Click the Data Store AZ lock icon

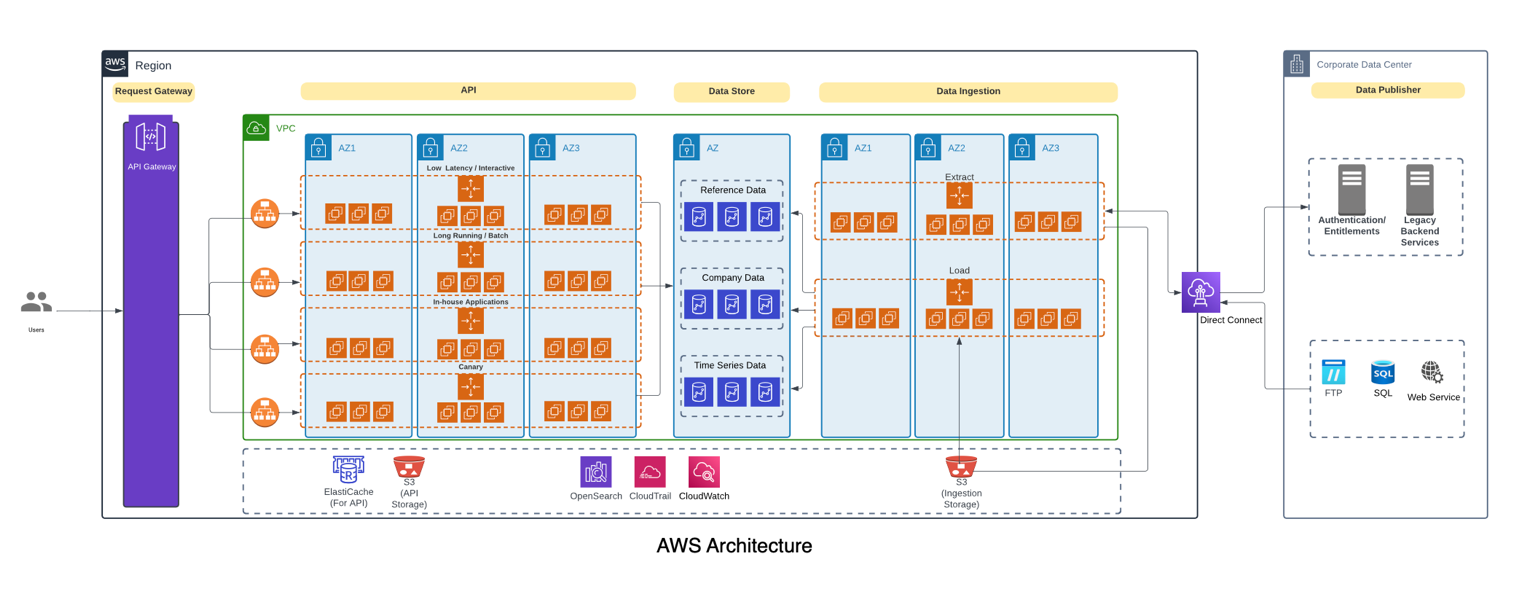(687, 148)
